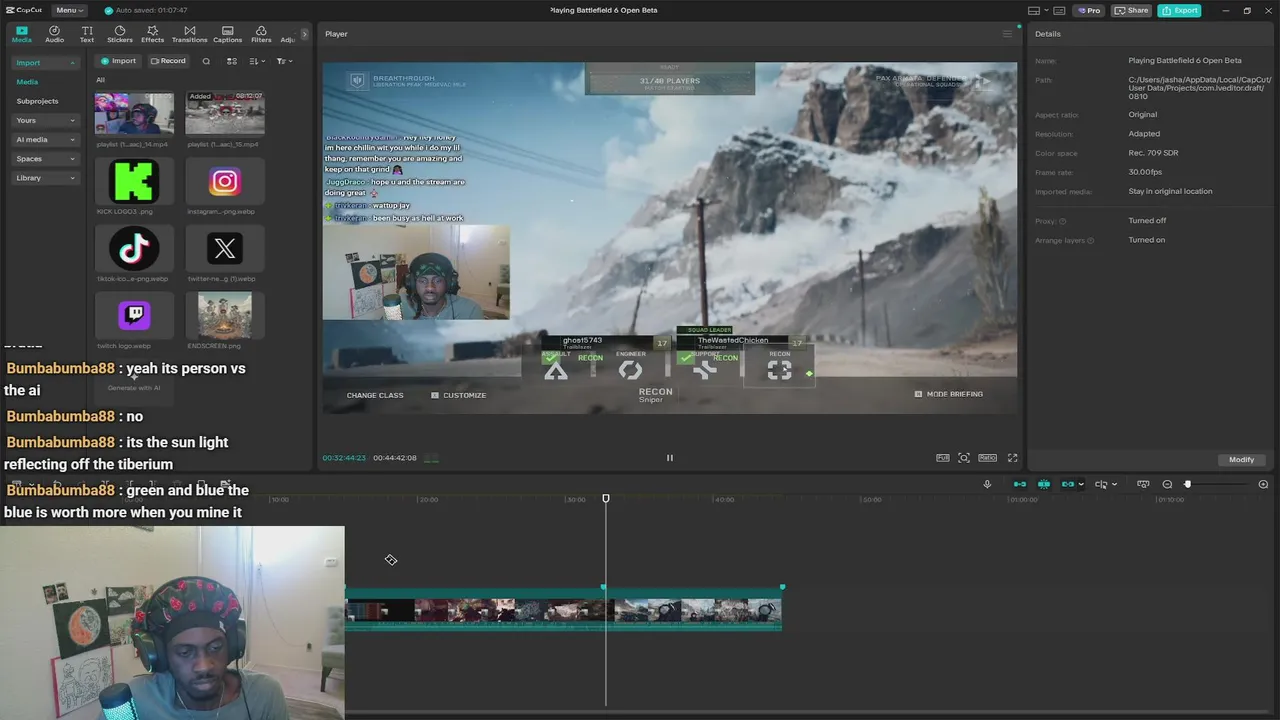Click the green Import button
The width and height of the screenshot is (1280, 720).
point(119,61)
